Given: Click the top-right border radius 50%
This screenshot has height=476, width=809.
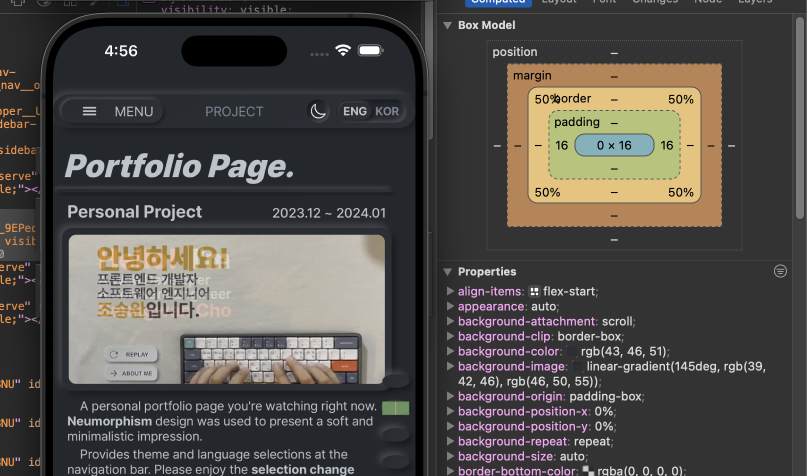Looking at the screenshot, I should (681, 99).
